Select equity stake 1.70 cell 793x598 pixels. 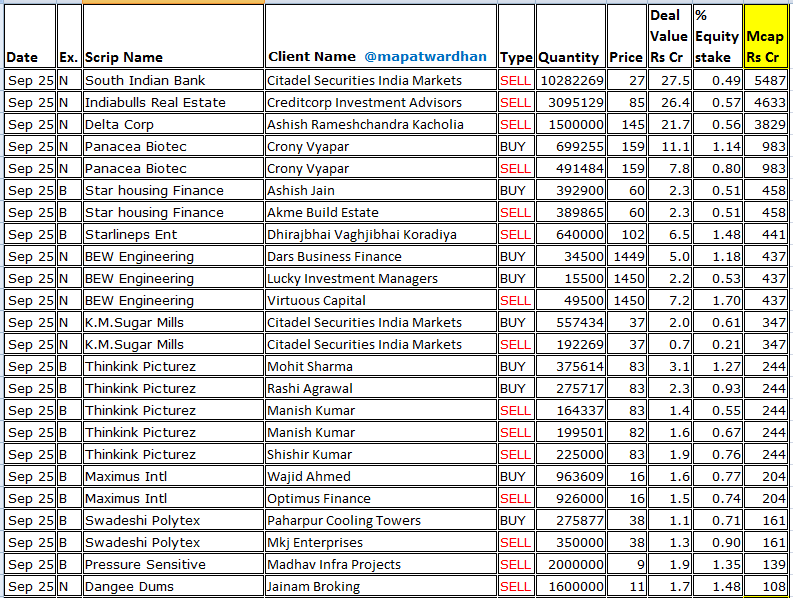coord(718,301)
